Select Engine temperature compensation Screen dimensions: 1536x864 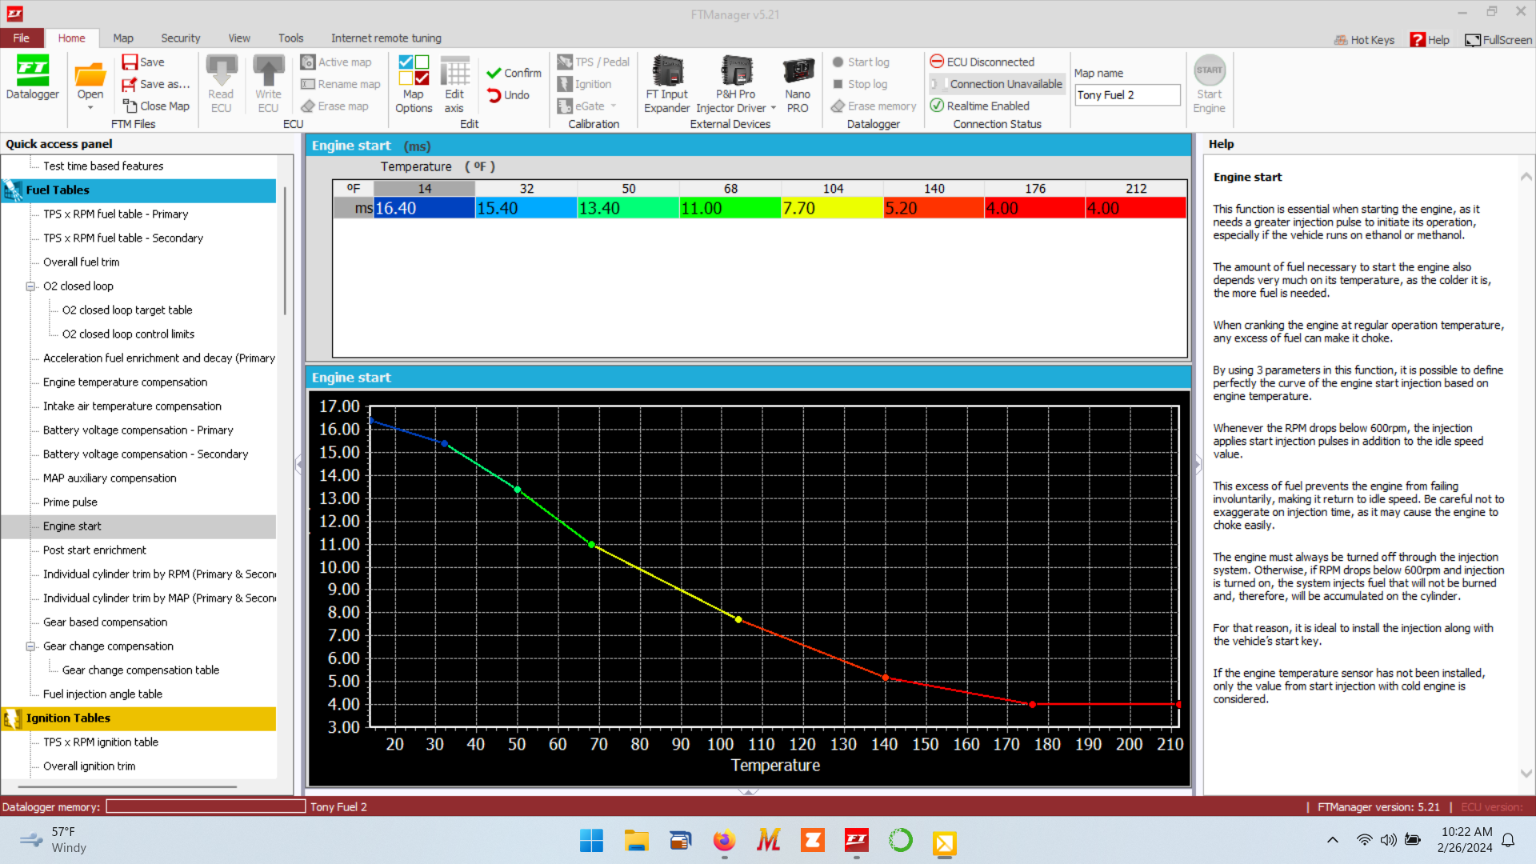(125, 382)
